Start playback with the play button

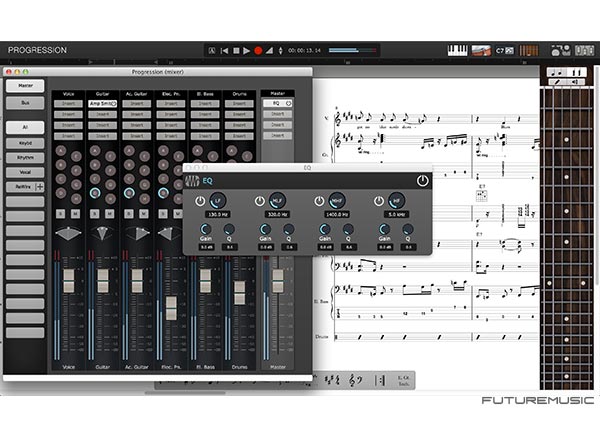247,51
